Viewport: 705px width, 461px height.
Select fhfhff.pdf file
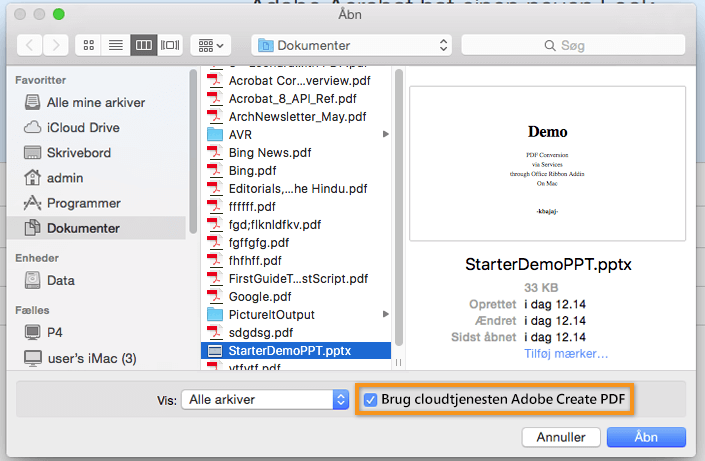pos(296,260)
